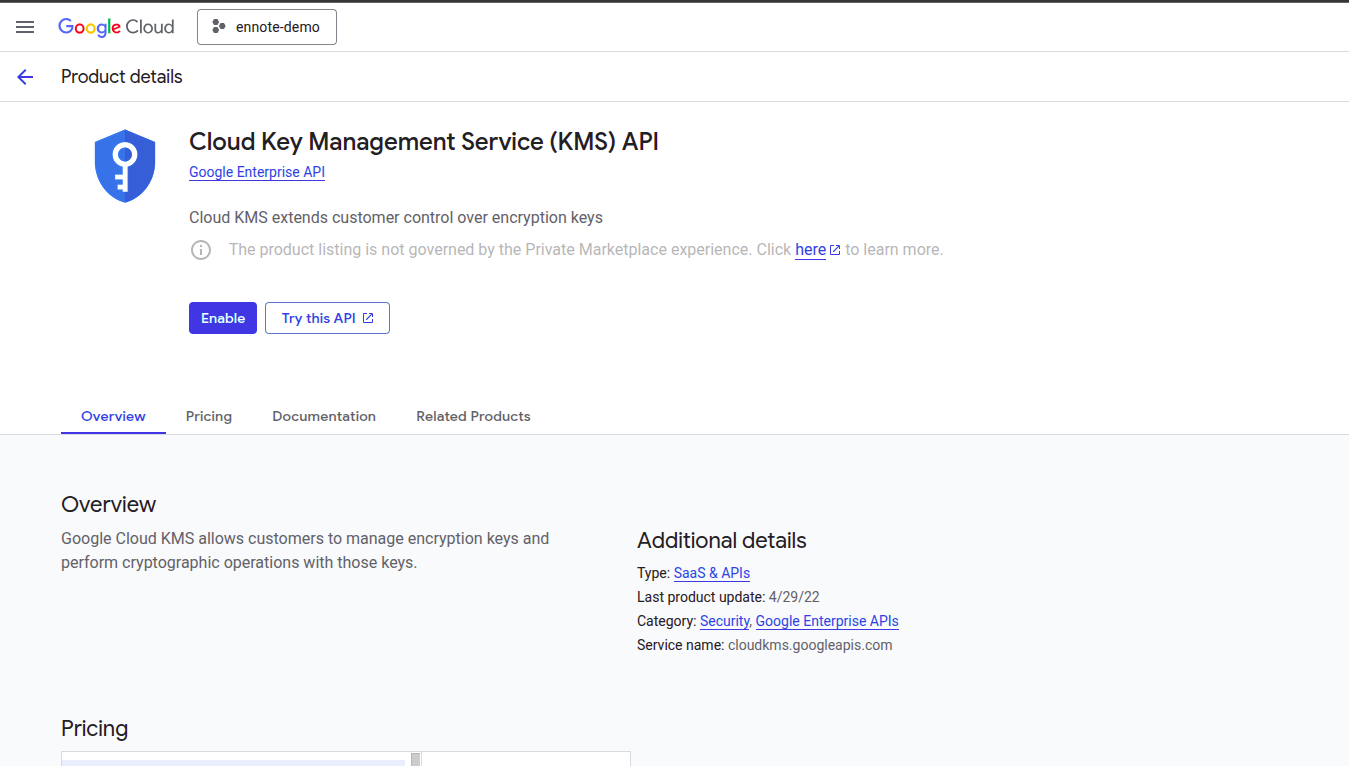Open the ennote-demo project selector
The height and width of the screenshot is (766, 1349).
click(267, 27)
